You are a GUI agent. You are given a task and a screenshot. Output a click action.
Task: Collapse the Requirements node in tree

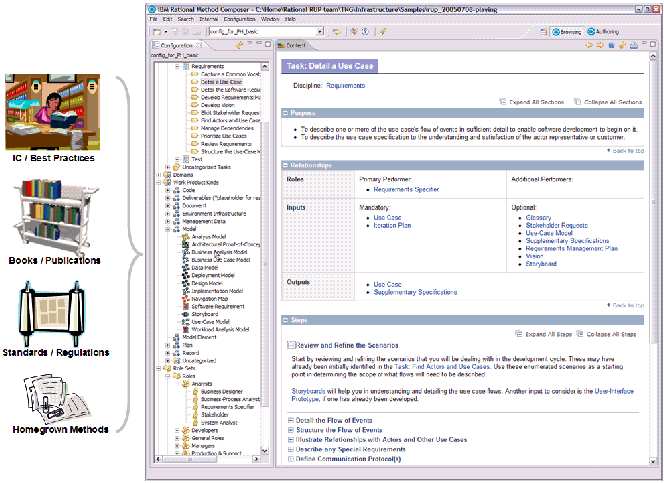177,66
